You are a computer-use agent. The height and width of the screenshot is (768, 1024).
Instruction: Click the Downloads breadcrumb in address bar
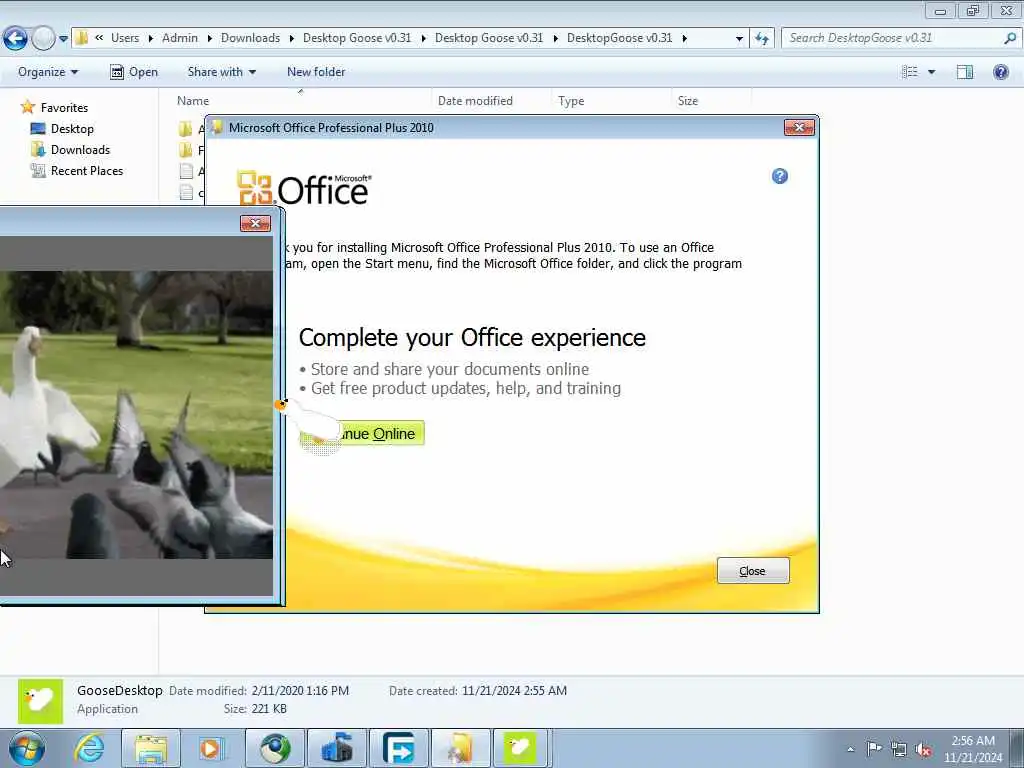250,38
